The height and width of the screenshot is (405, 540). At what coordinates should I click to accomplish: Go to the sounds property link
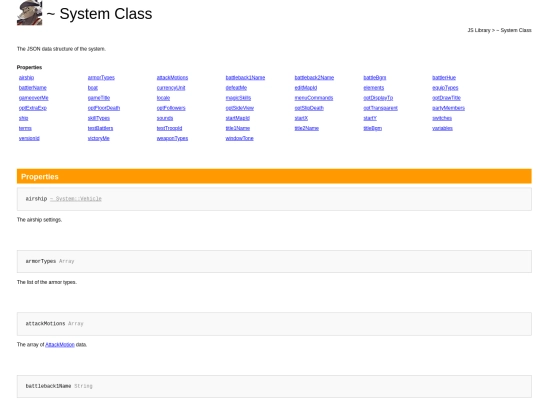click(x=165, y=118)
